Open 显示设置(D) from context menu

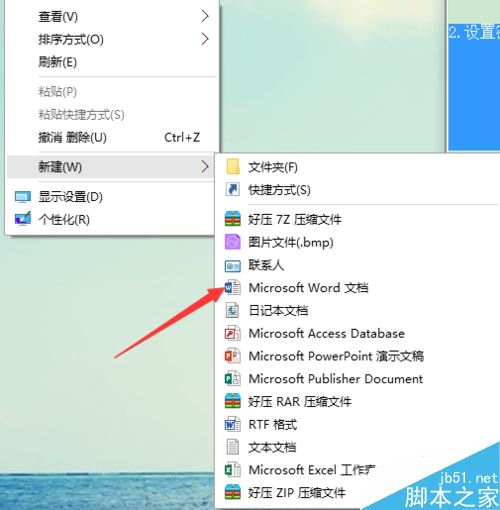coord(110,197)
